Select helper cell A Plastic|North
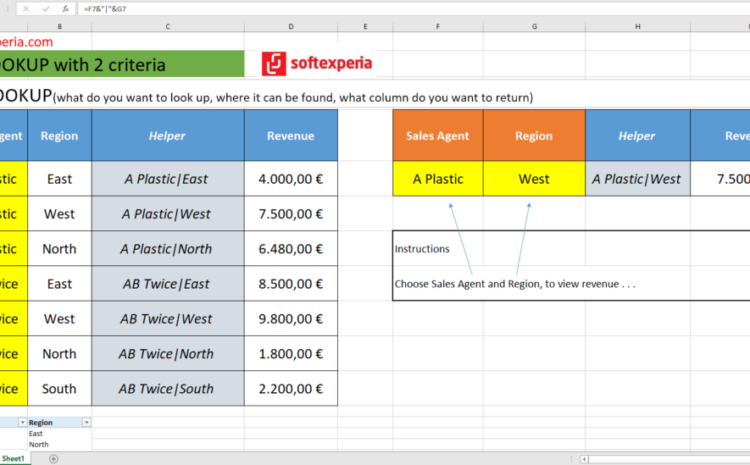 coord(167,249)
